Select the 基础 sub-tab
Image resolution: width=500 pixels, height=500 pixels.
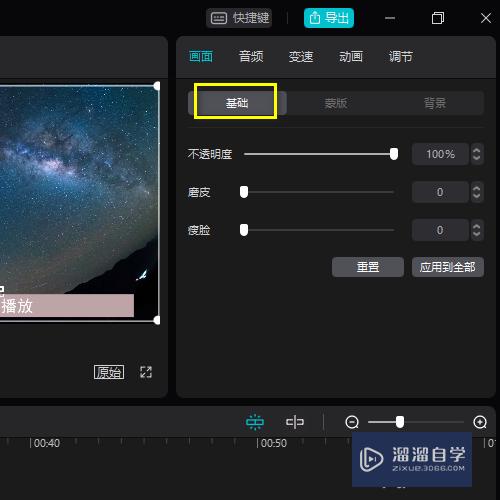[x=237, y=103]
